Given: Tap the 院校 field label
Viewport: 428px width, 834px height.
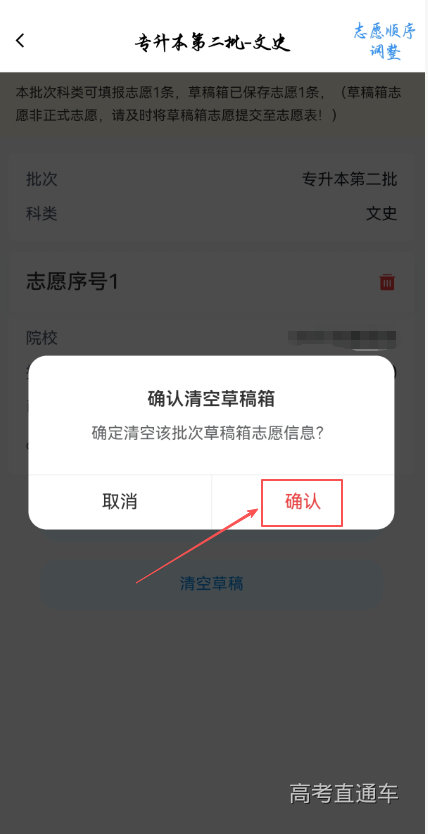Looking at the screenshot, I should pyautogui.click(x=41, y=338).
